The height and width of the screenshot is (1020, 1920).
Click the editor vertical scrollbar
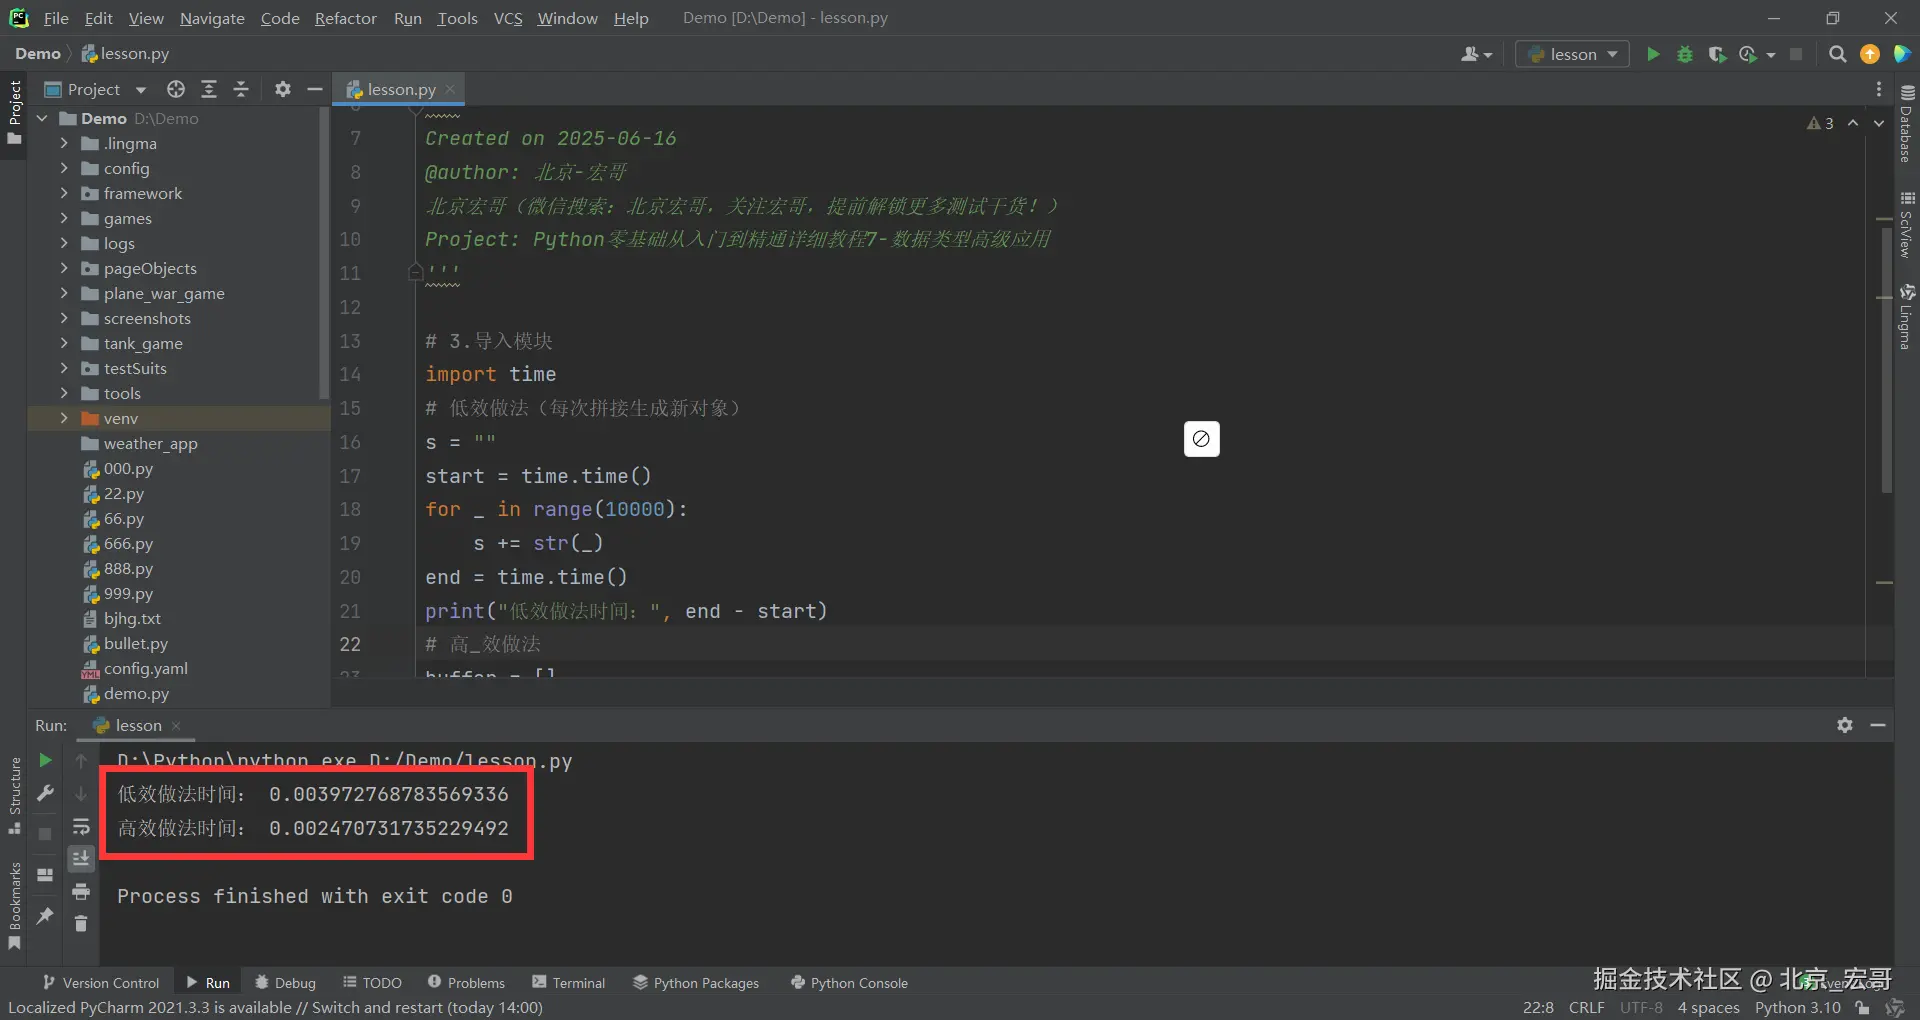coord(1886,360)
